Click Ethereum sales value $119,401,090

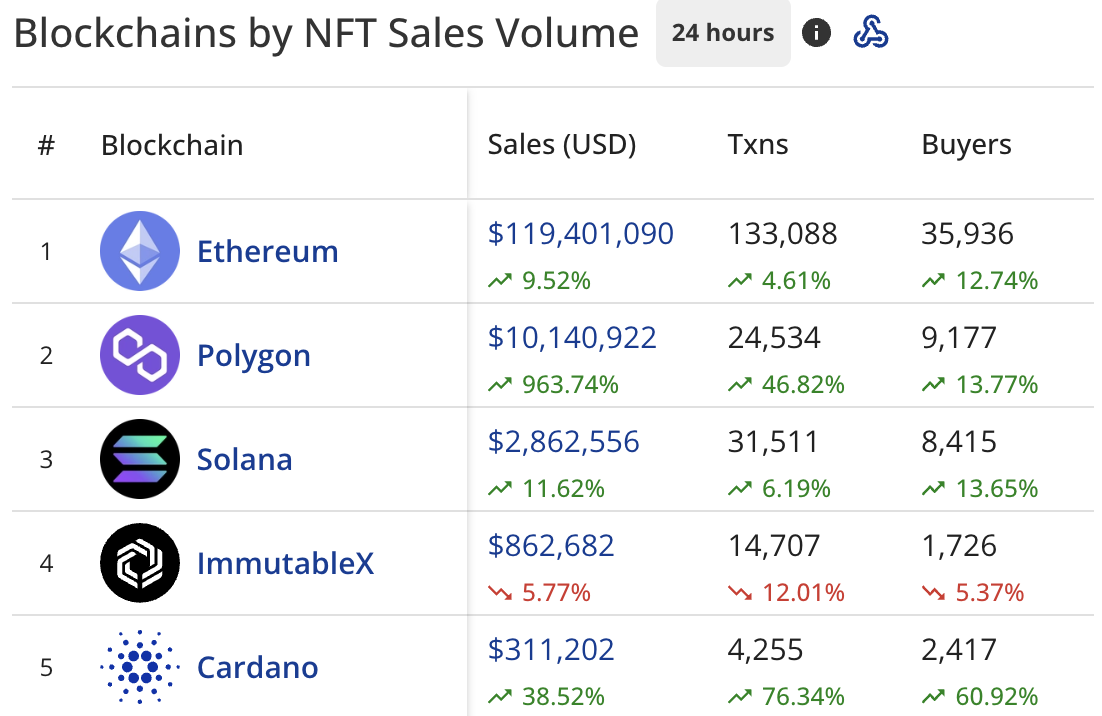pos(581,233)
